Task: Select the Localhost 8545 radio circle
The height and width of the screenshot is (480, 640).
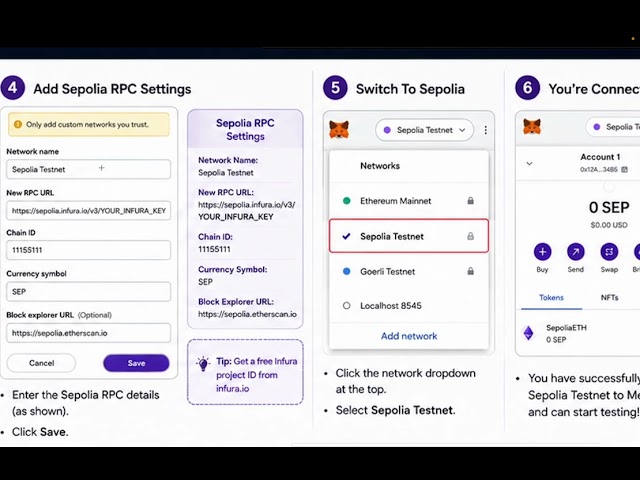Action: 346,305
